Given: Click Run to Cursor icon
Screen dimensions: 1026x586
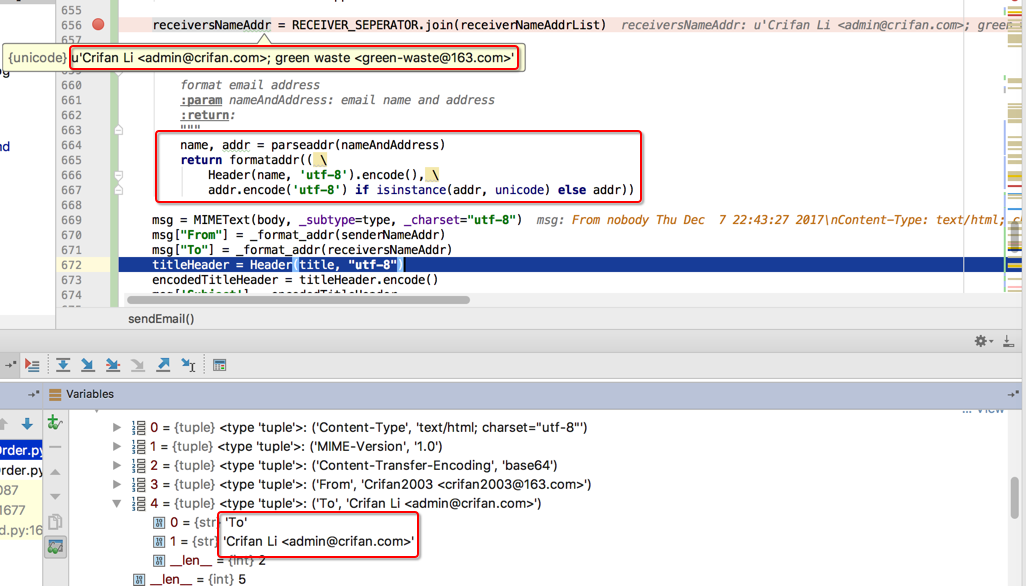Looking at the screenshot, I should coord(188,365).
